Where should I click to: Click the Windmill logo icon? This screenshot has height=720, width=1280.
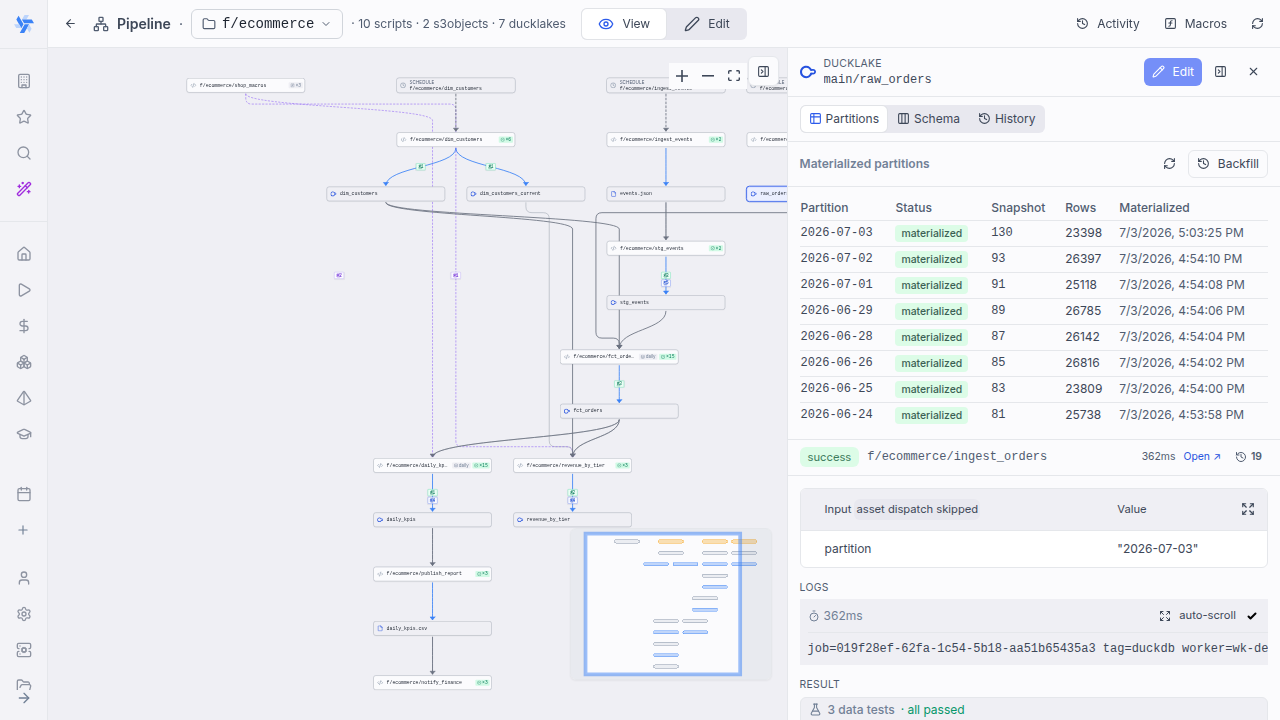pyautogui.click(x=24, y=25)
